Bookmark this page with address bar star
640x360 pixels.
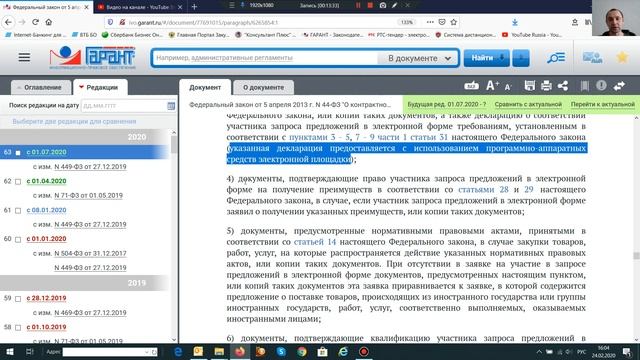pos(453,22)
